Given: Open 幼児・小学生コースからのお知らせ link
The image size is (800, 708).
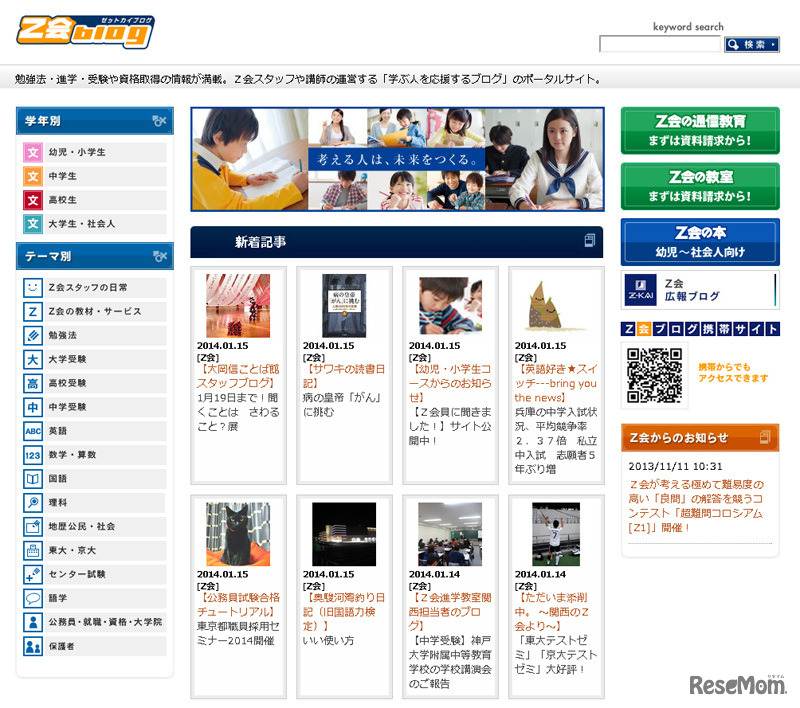Looking at the screenshot, I should (x=450, y=383).
